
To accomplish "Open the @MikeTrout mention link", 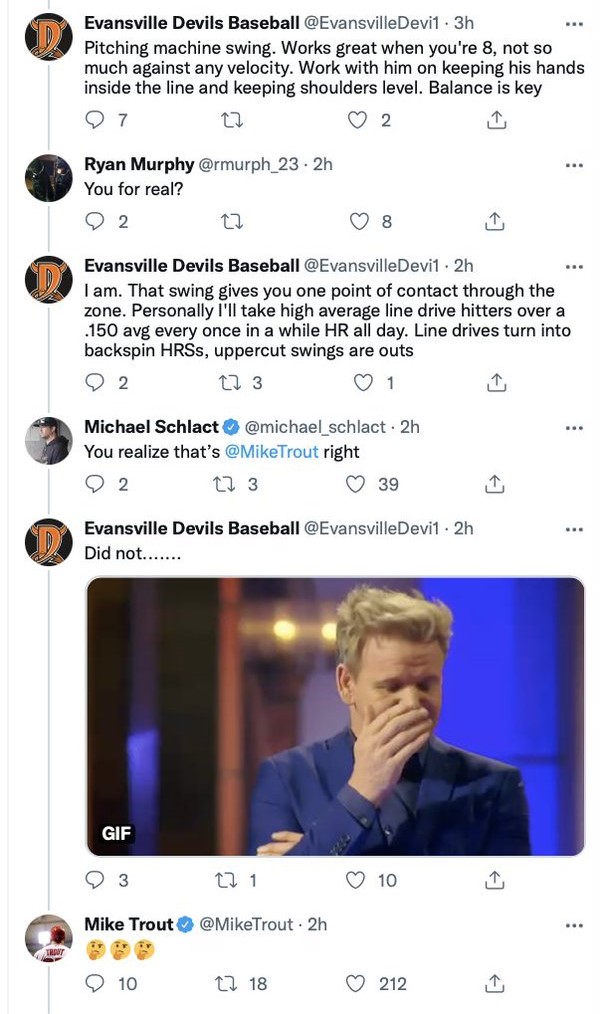I will pyautogui.click(x=271, y=452).
